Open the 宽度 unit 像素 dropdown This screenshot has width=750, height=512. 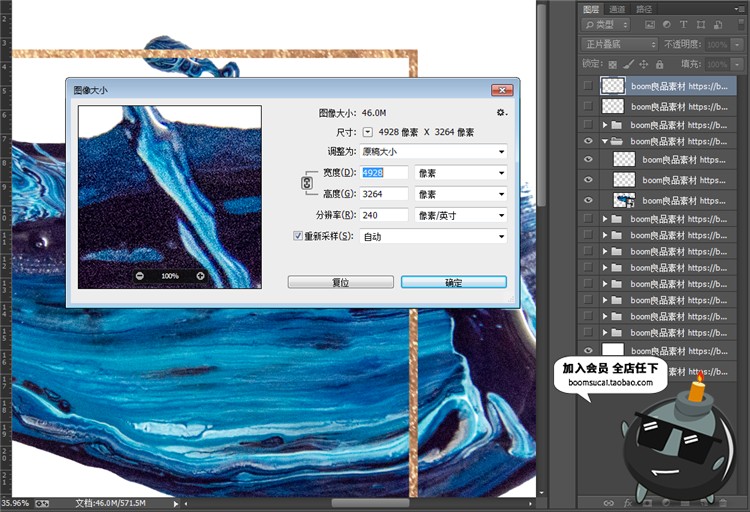click(x=461, y=173)
